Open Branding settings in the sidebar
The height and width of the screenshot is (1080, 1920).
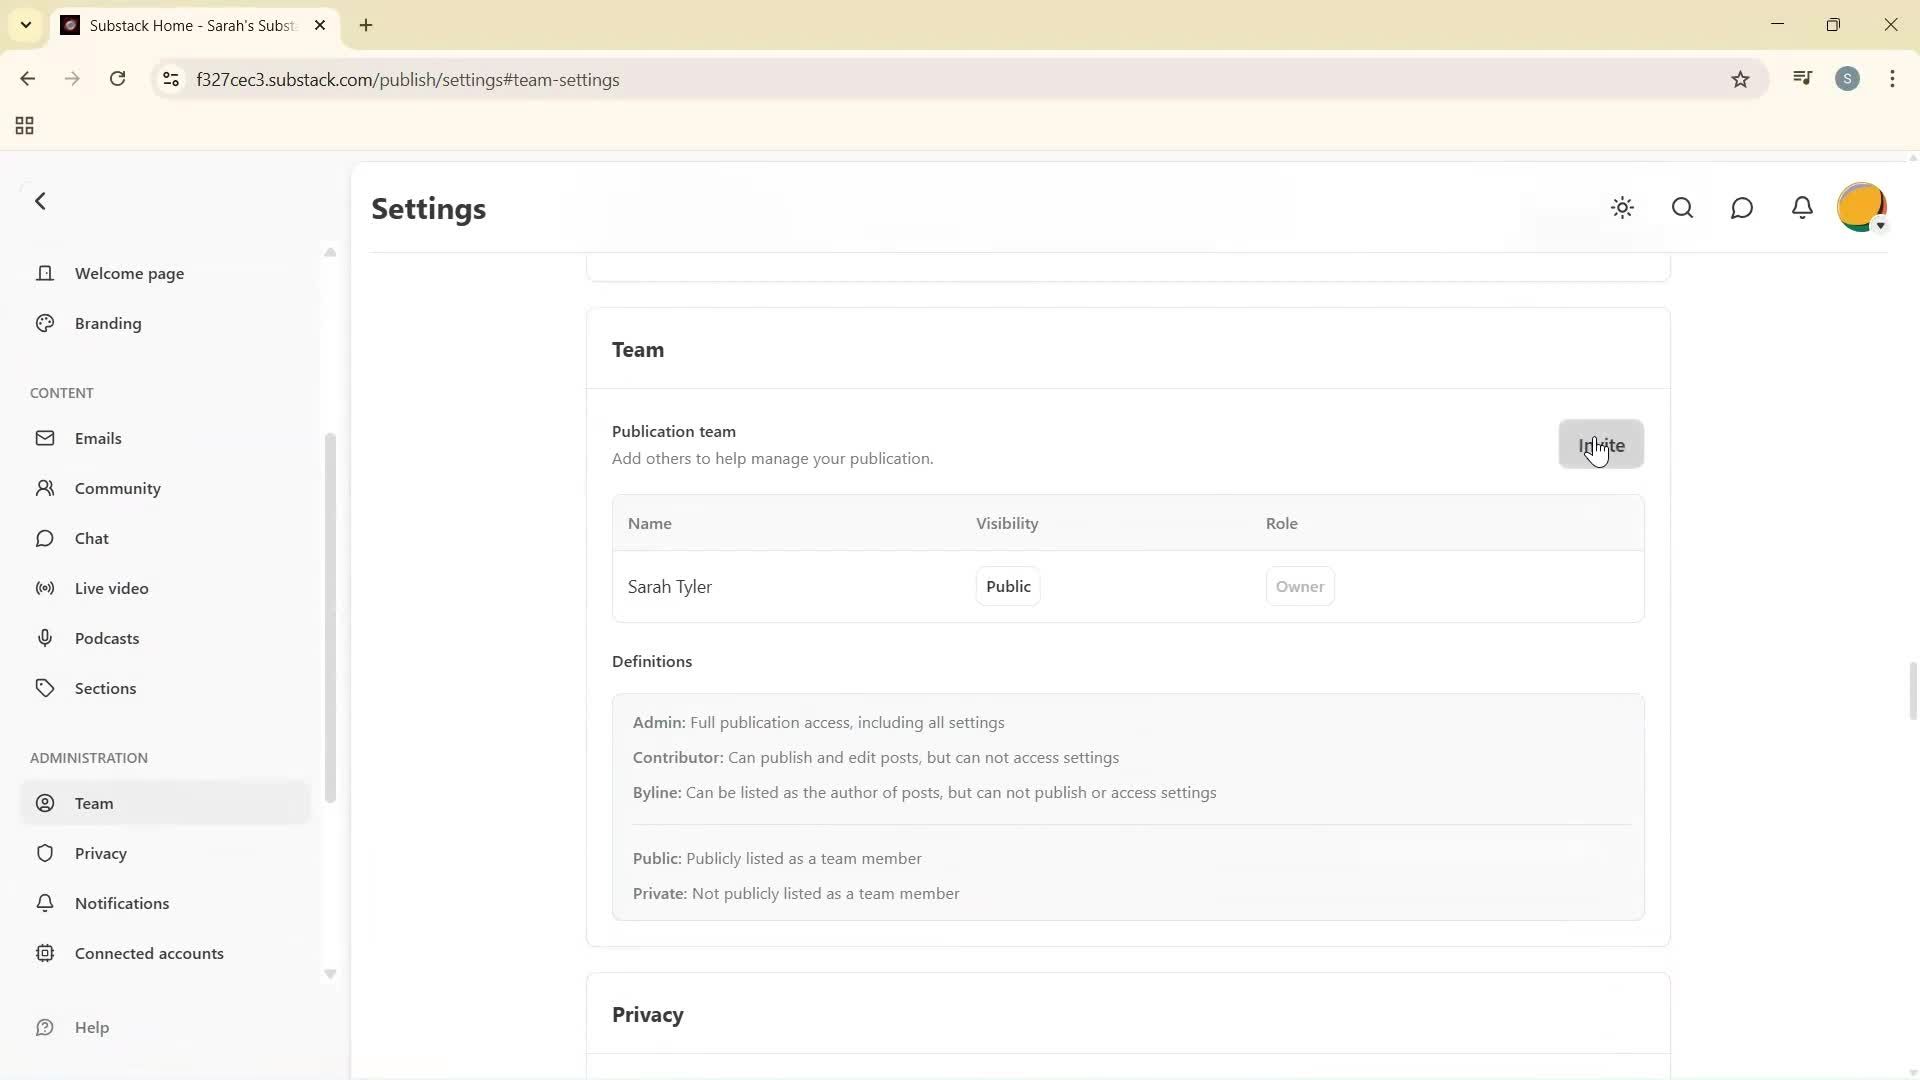[108, 323]
